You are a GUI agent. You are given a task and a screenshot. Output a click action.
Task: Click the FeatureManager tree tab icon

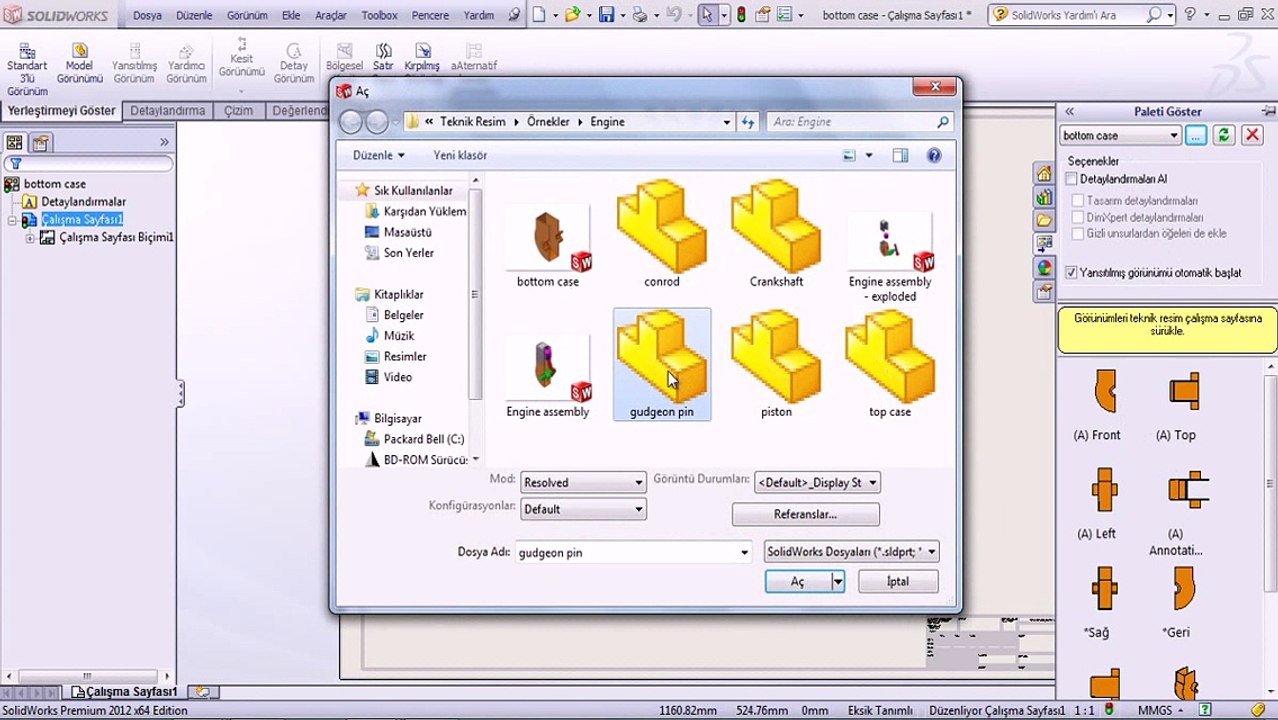15,142
